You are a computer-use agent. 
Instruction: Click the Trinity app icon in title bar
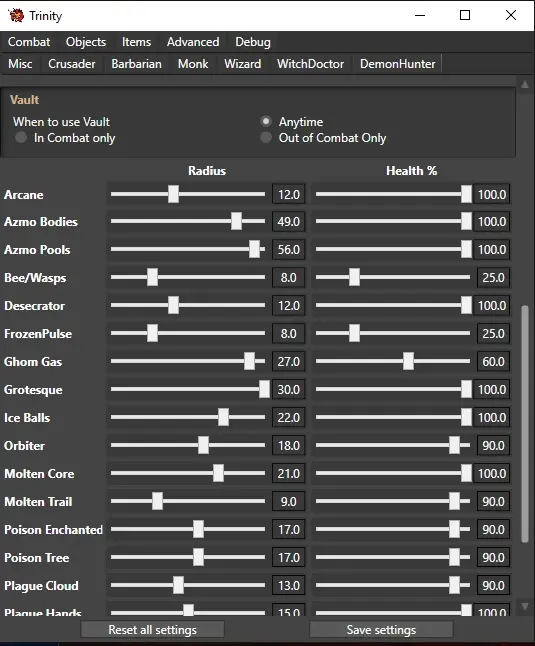[x=16, y=15]
